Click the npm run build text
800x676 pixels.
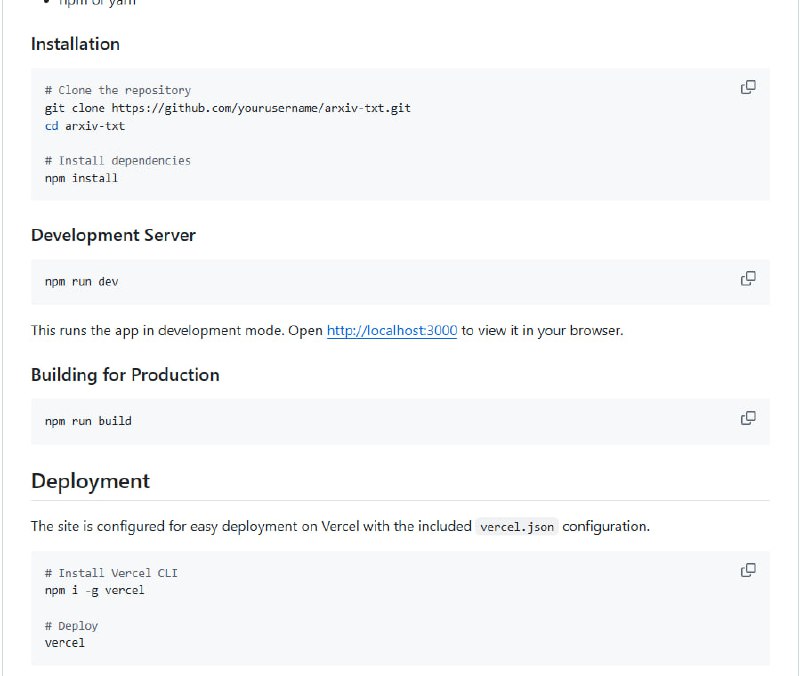click(88, 421)
